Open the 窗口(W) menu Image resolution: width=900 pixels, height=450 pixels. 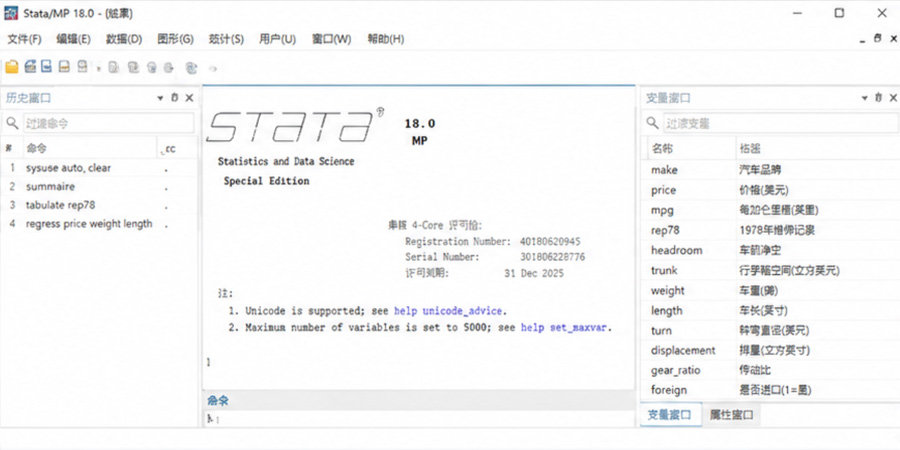[x=332, y=39]
